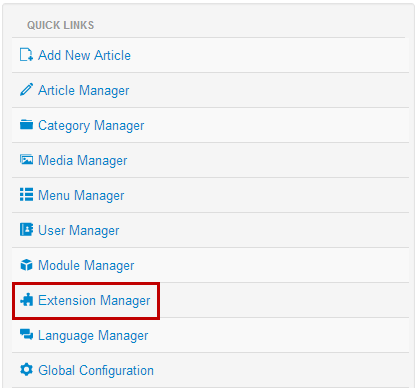Click the Add New Article page icon
Image resolution: width=418 pixels, height=388 pixels.
(x=26, y=55)
